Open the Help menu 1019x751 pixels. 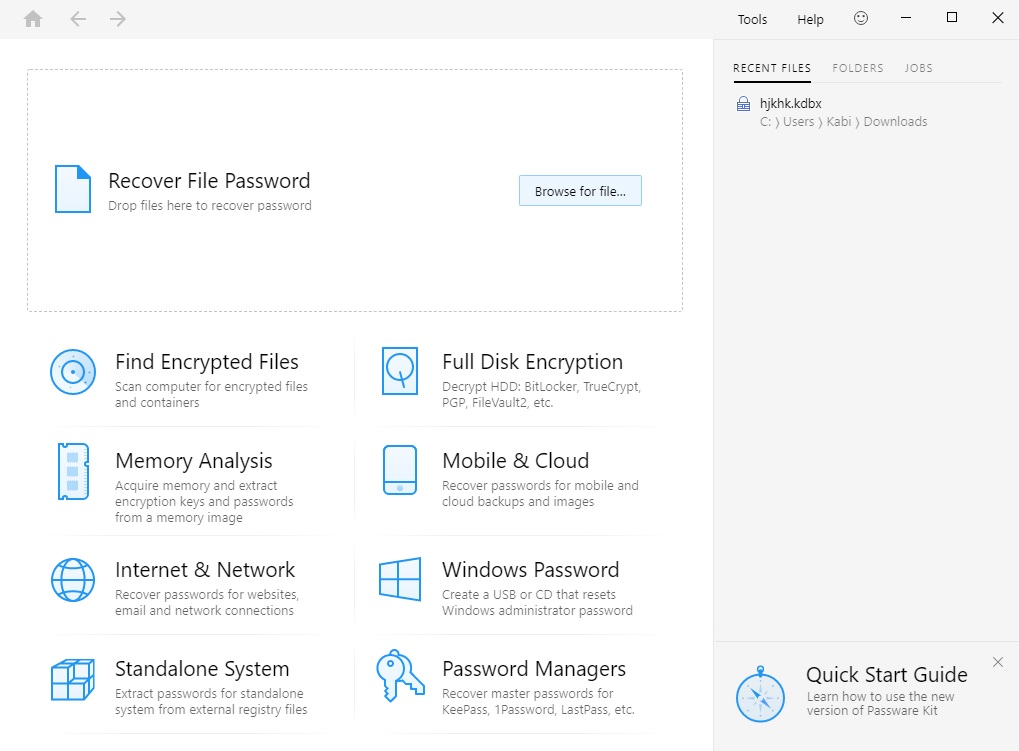810,19
